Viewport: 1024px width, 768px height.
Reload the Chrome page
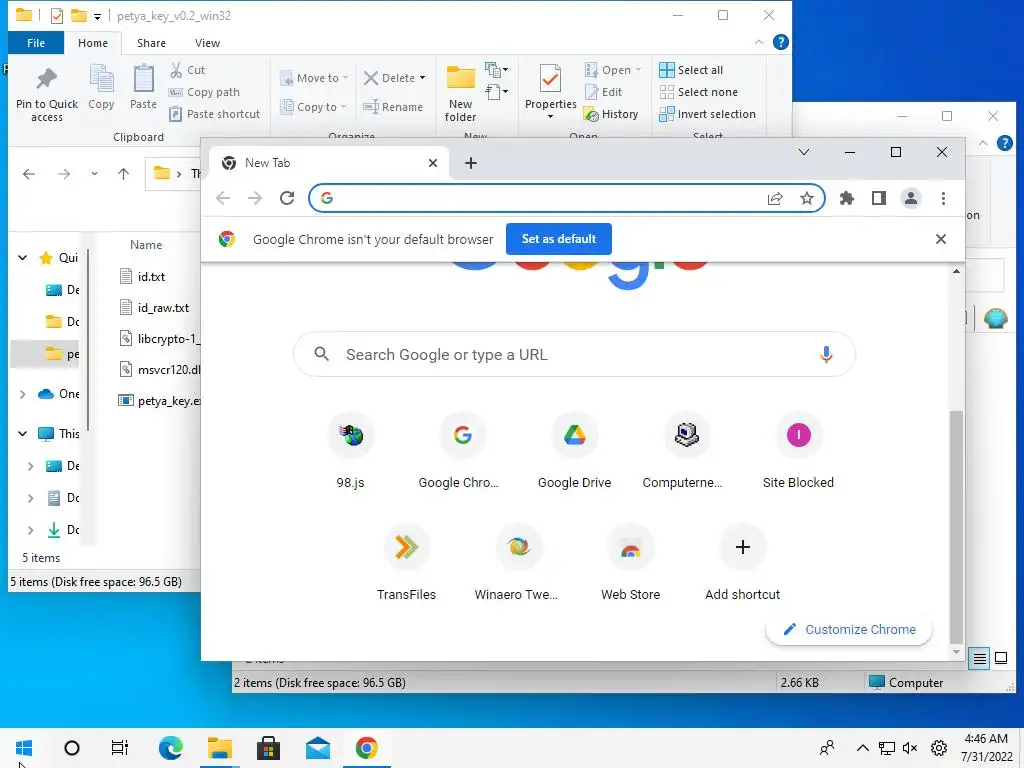point(287,198)
